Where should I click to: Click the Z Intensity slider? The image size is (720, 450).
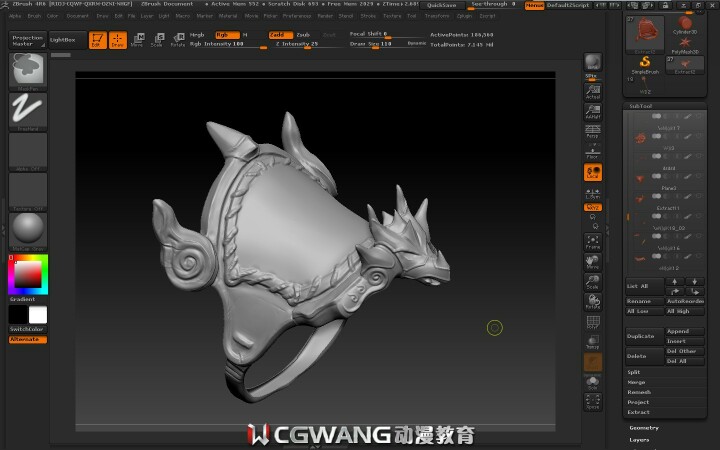pos(308,44)
